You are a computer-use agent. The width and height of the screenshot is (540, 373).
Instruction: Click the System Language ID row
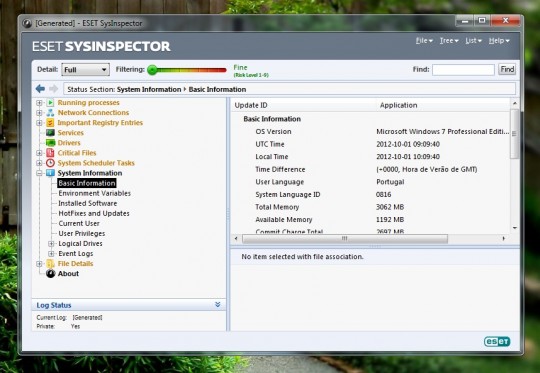click(371, 194)
